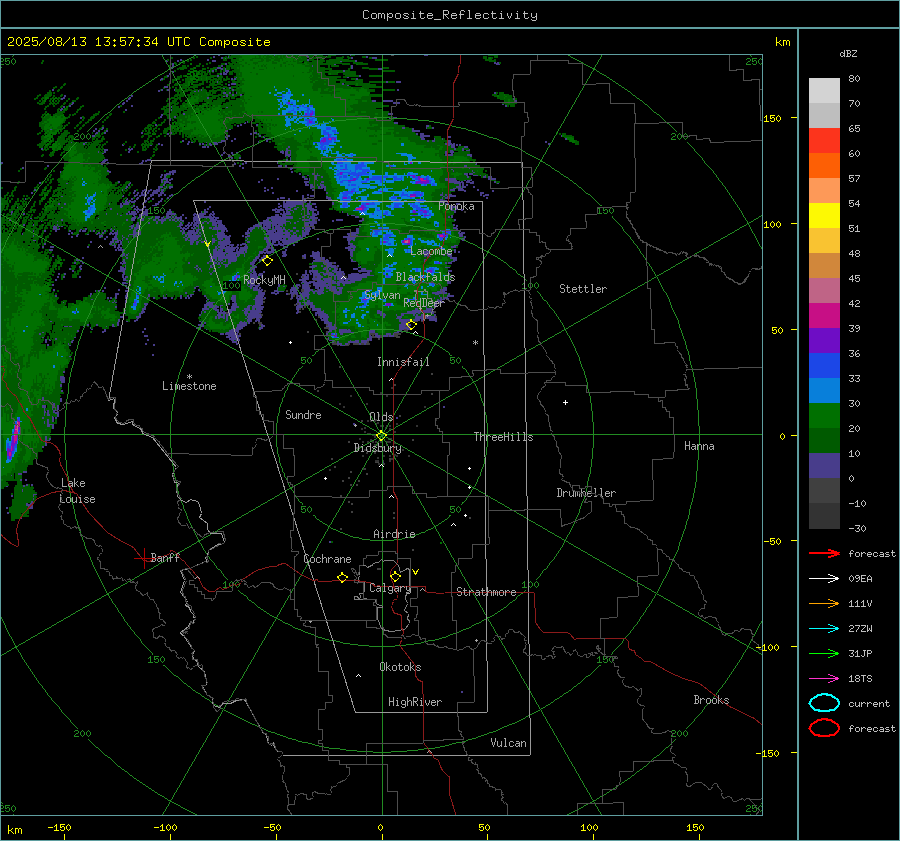Click the cyan 27ZW arrow icon
This screenshot has width=900, height=841.
click(824, 629)
